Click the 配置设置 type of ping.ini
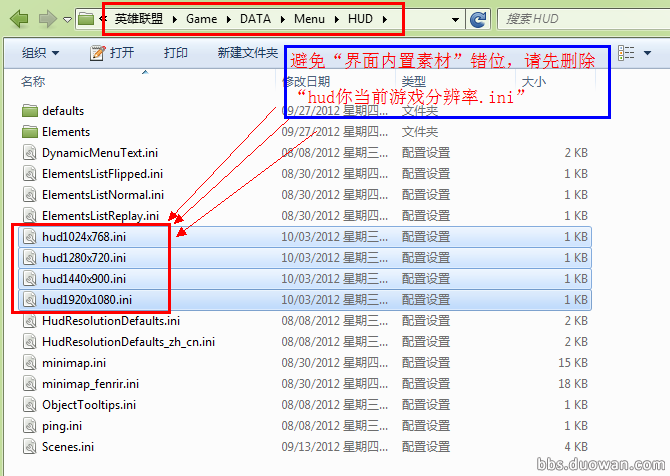This screenshot has height=476, width=670. (x=426, y=426)
